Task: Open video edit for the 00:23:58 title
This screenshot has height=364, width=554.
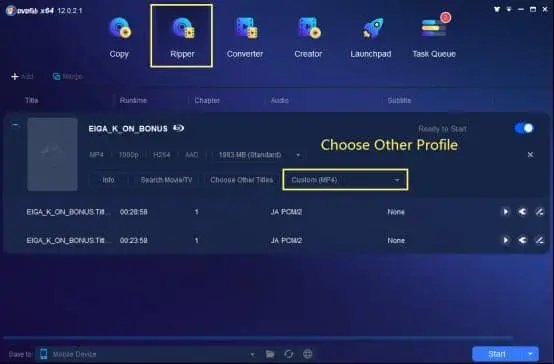Action: (x=539, y=240)
